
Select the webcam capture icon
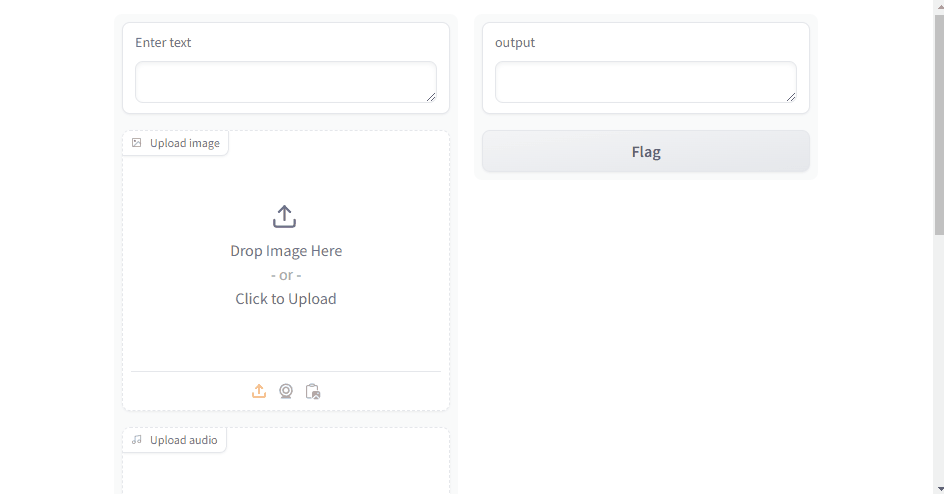pyautogui.click(x=286, y=391)
